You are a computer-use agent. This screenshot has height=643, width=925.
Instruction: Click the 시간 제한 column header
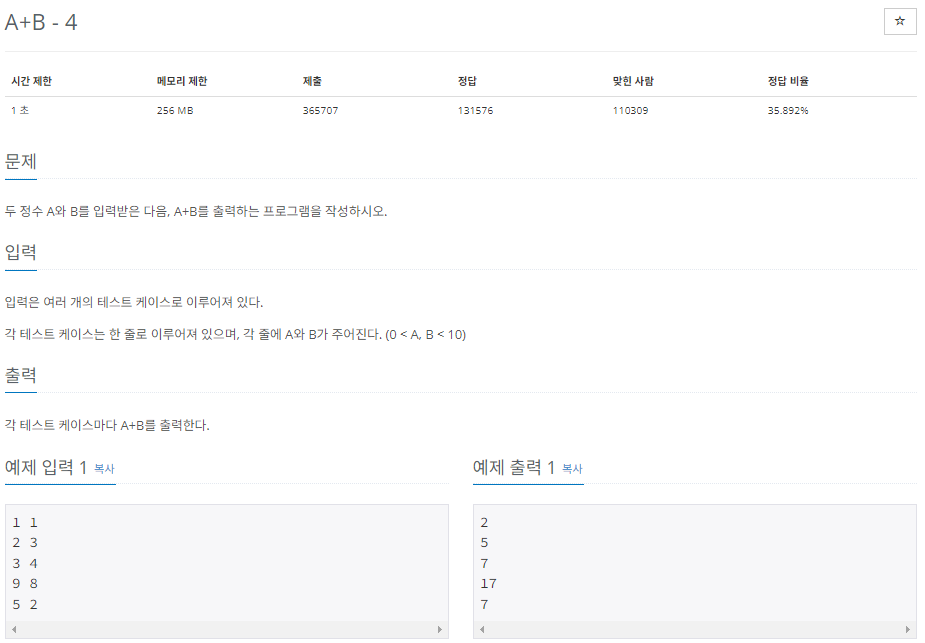point(31,81)
